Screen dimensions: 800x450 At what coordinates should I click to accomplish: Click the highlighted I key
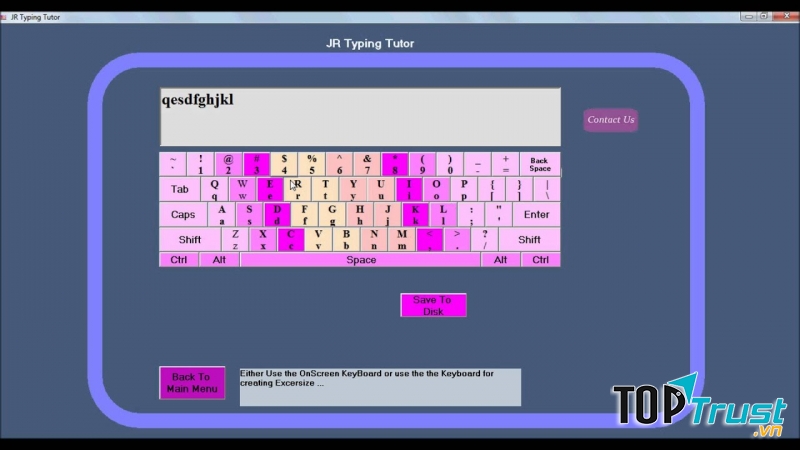(x=409, y=189)
